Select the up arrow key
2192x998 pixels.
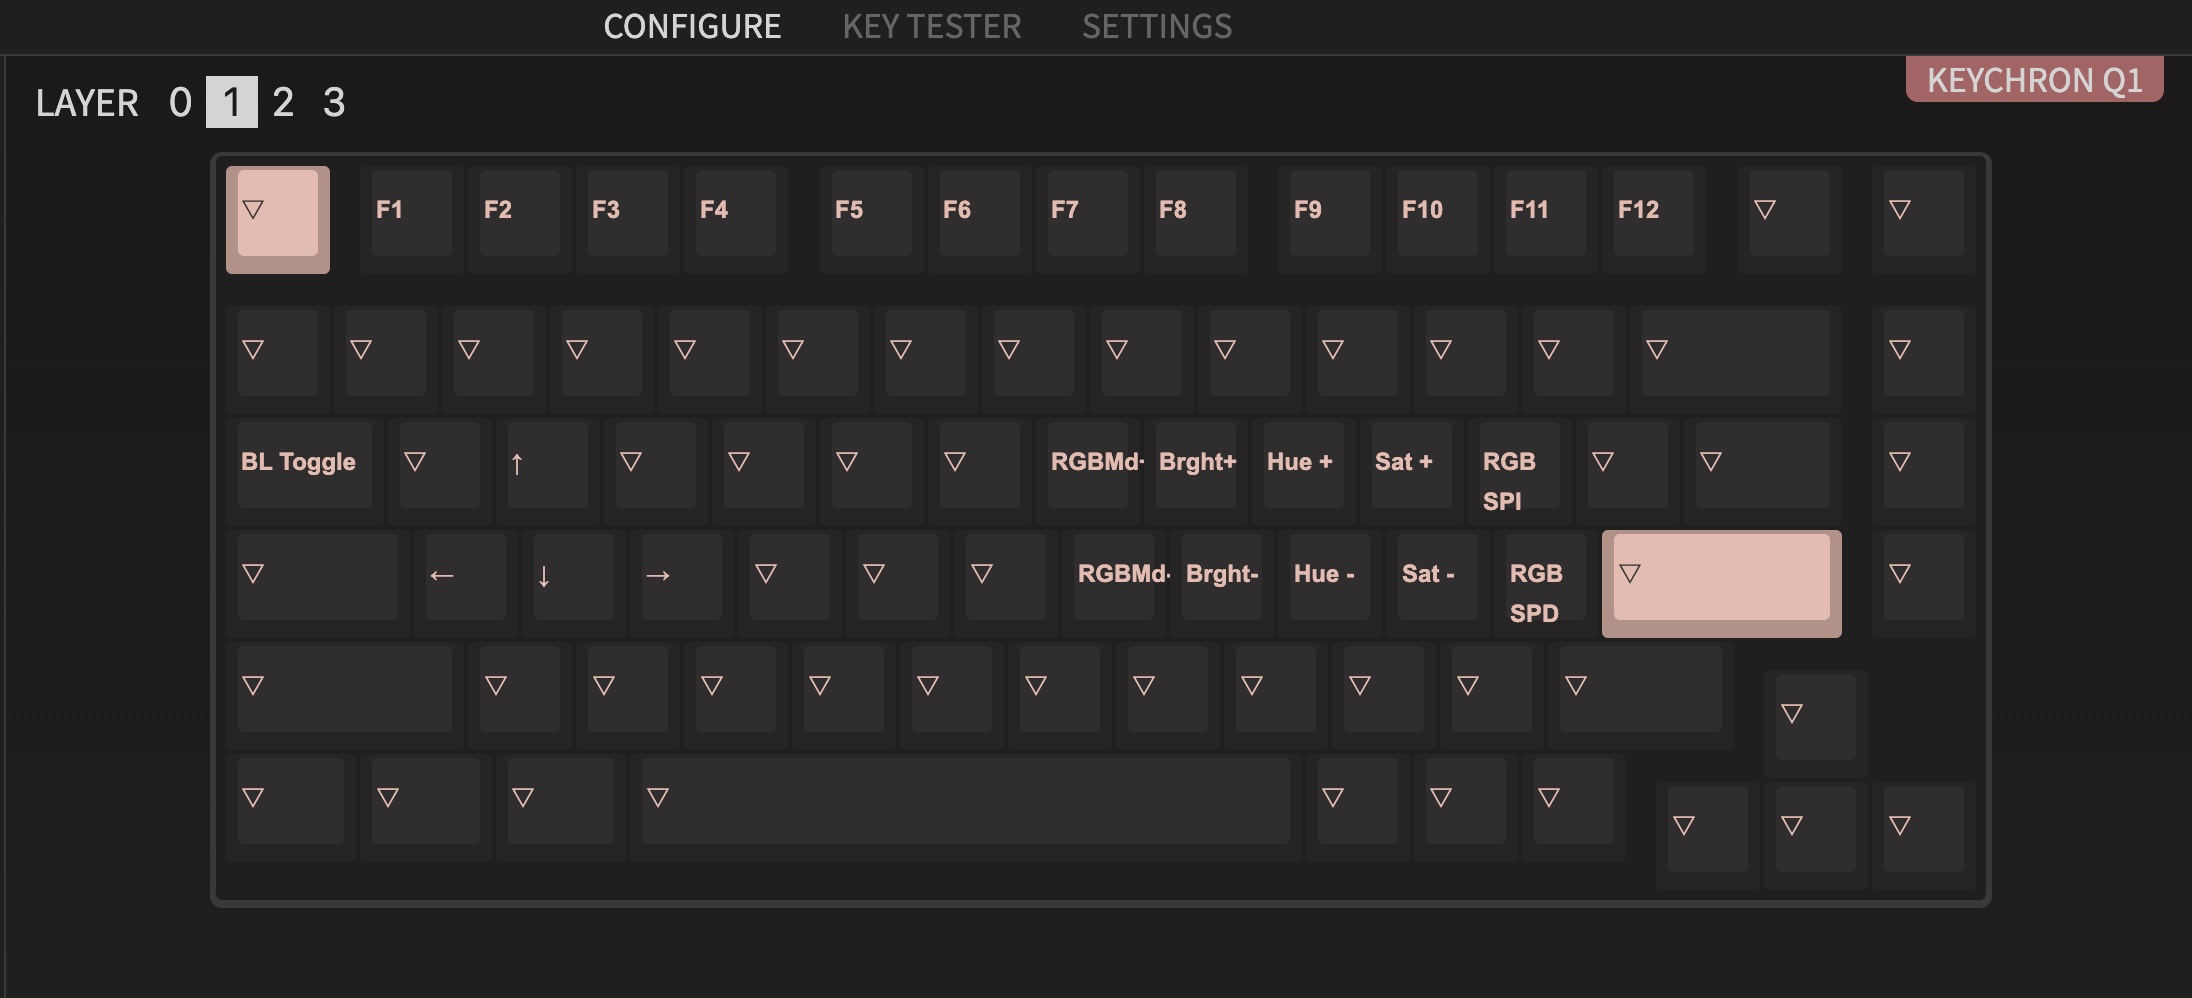coord(548,472)
